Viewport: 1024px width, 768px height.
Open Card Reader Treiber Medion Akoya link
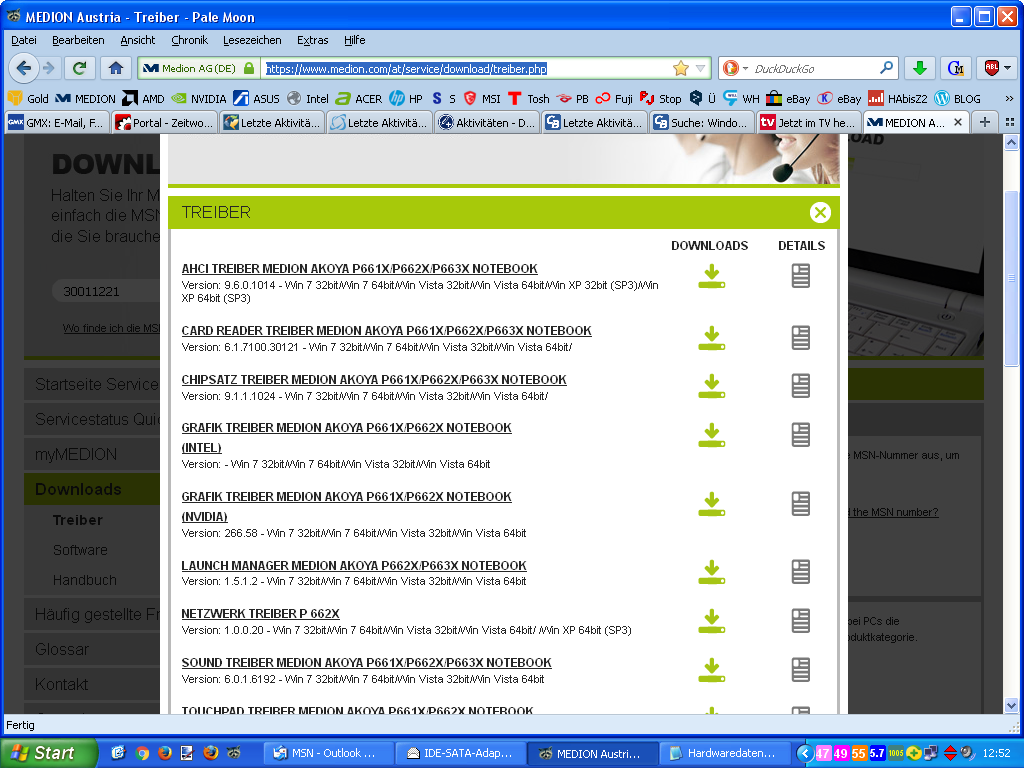click(386, 330)
